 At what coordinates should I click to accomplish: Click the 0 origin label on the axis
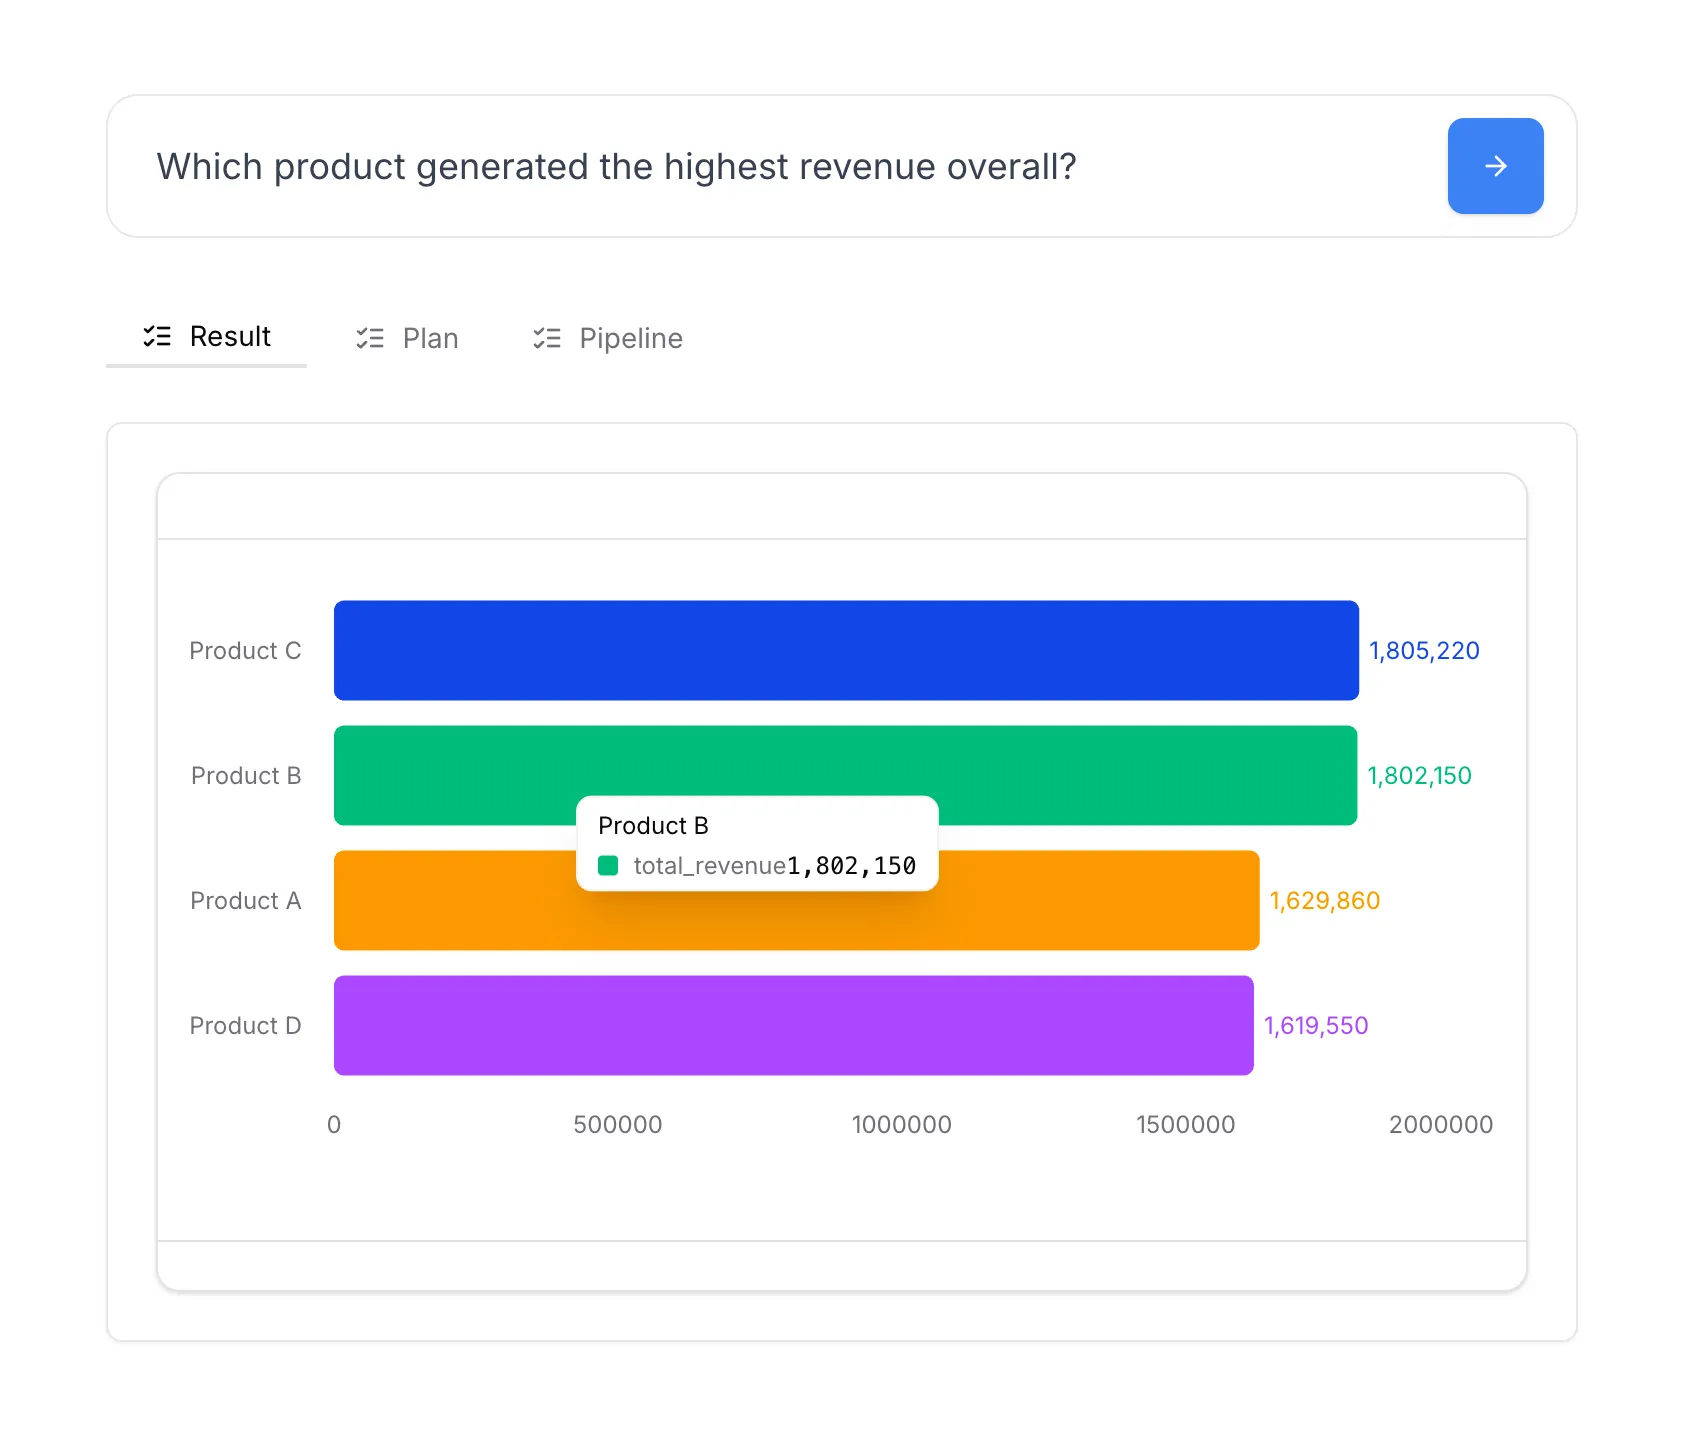(334, 1124)
